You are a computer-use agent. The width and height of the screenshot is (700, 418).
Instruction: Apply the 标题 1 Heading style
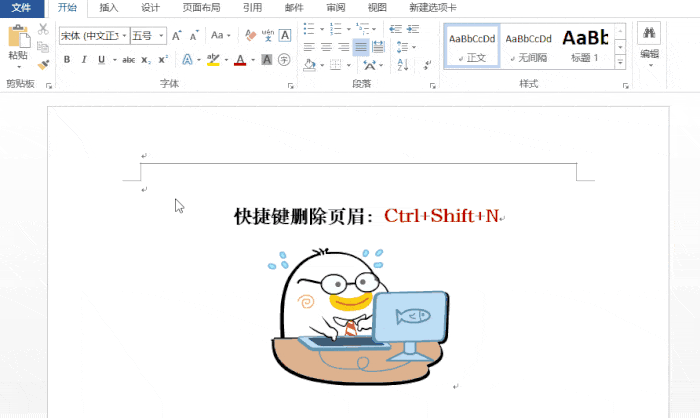[x=585, y=46]
